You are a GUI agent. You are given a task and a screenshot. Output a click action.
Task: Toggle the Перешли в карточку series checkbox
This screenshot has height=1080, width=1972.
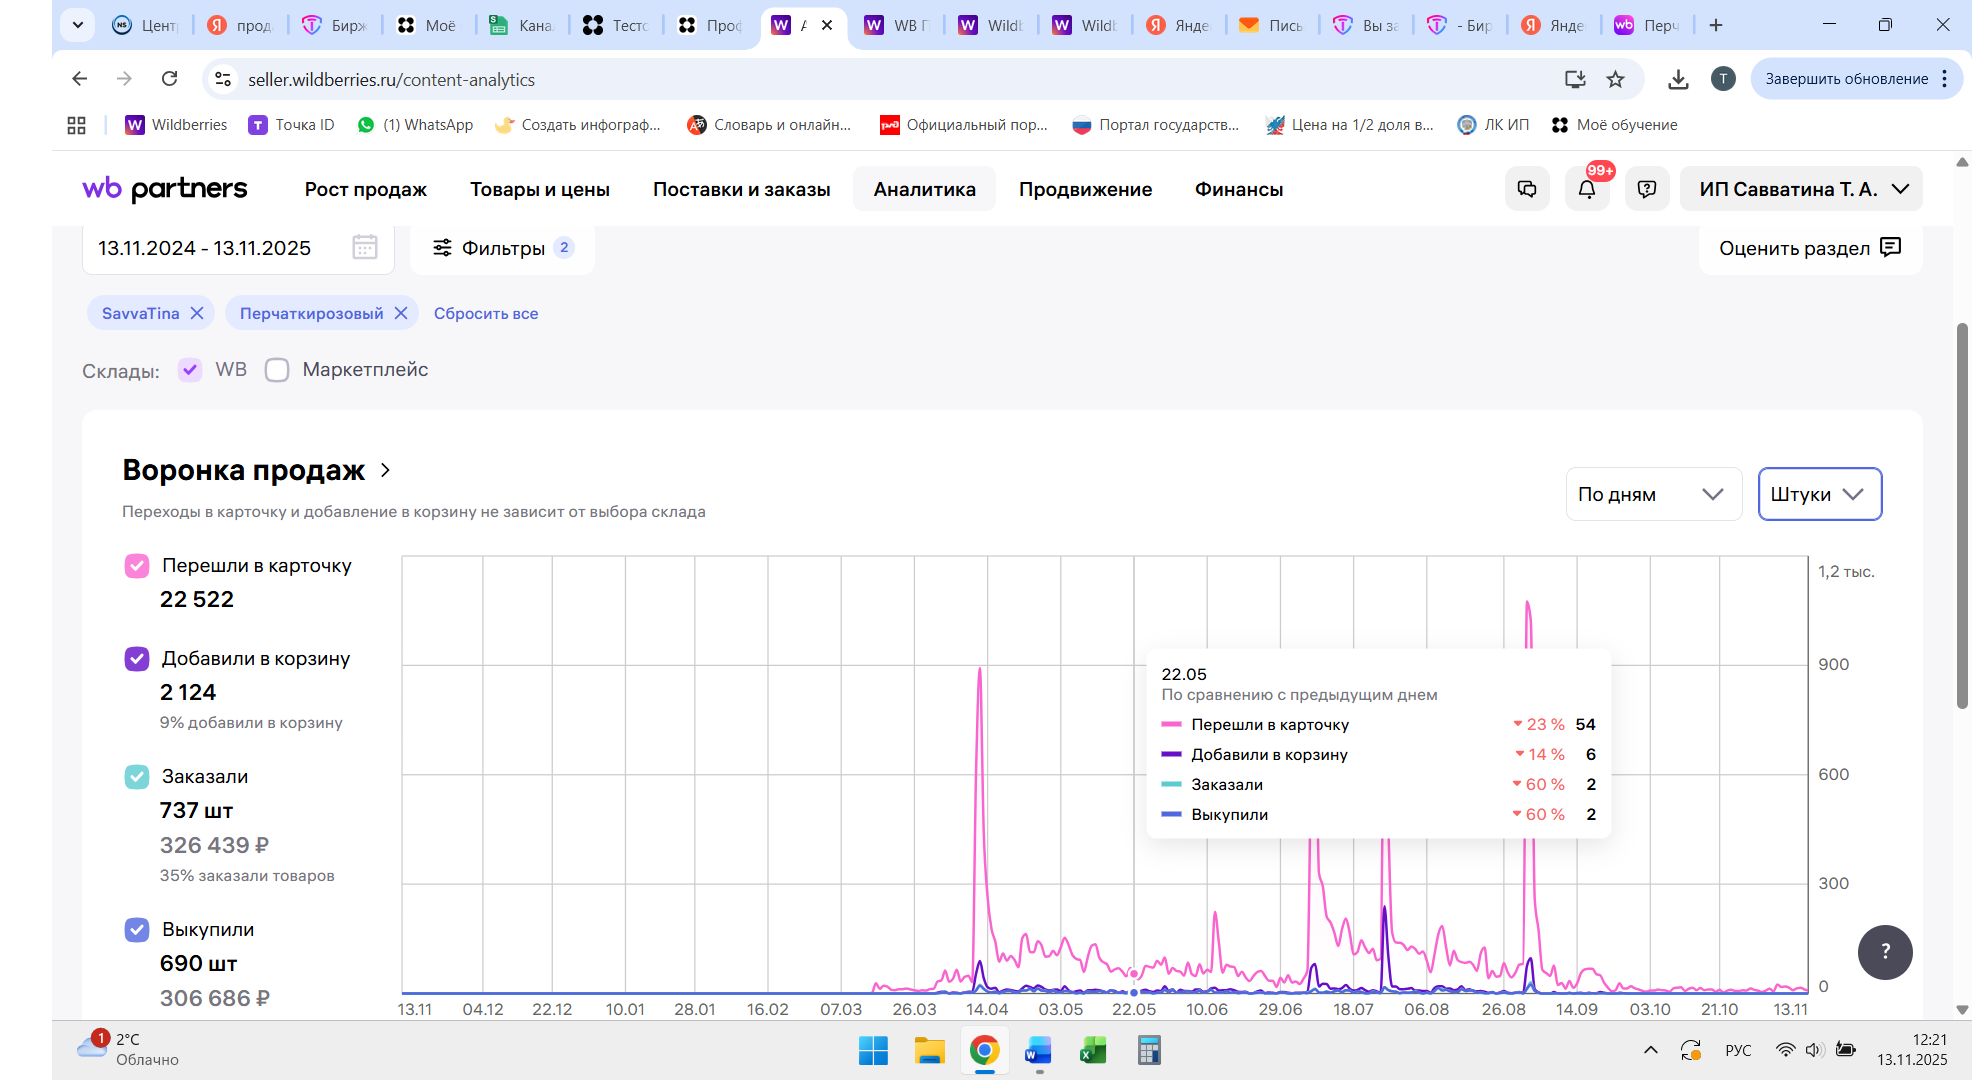point(137,566)
